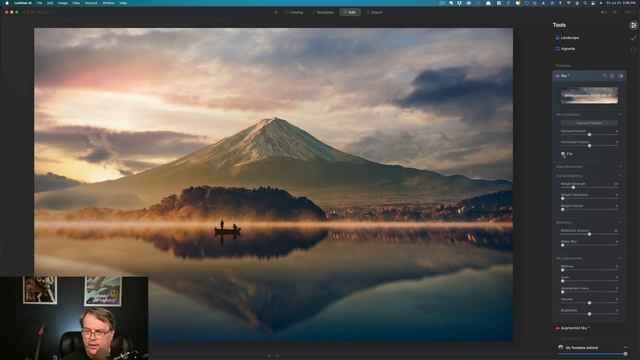Click the circular icon below the brush icon
Image resolution: width=640 pixels, height=360 pixels.
pos(633,50)
